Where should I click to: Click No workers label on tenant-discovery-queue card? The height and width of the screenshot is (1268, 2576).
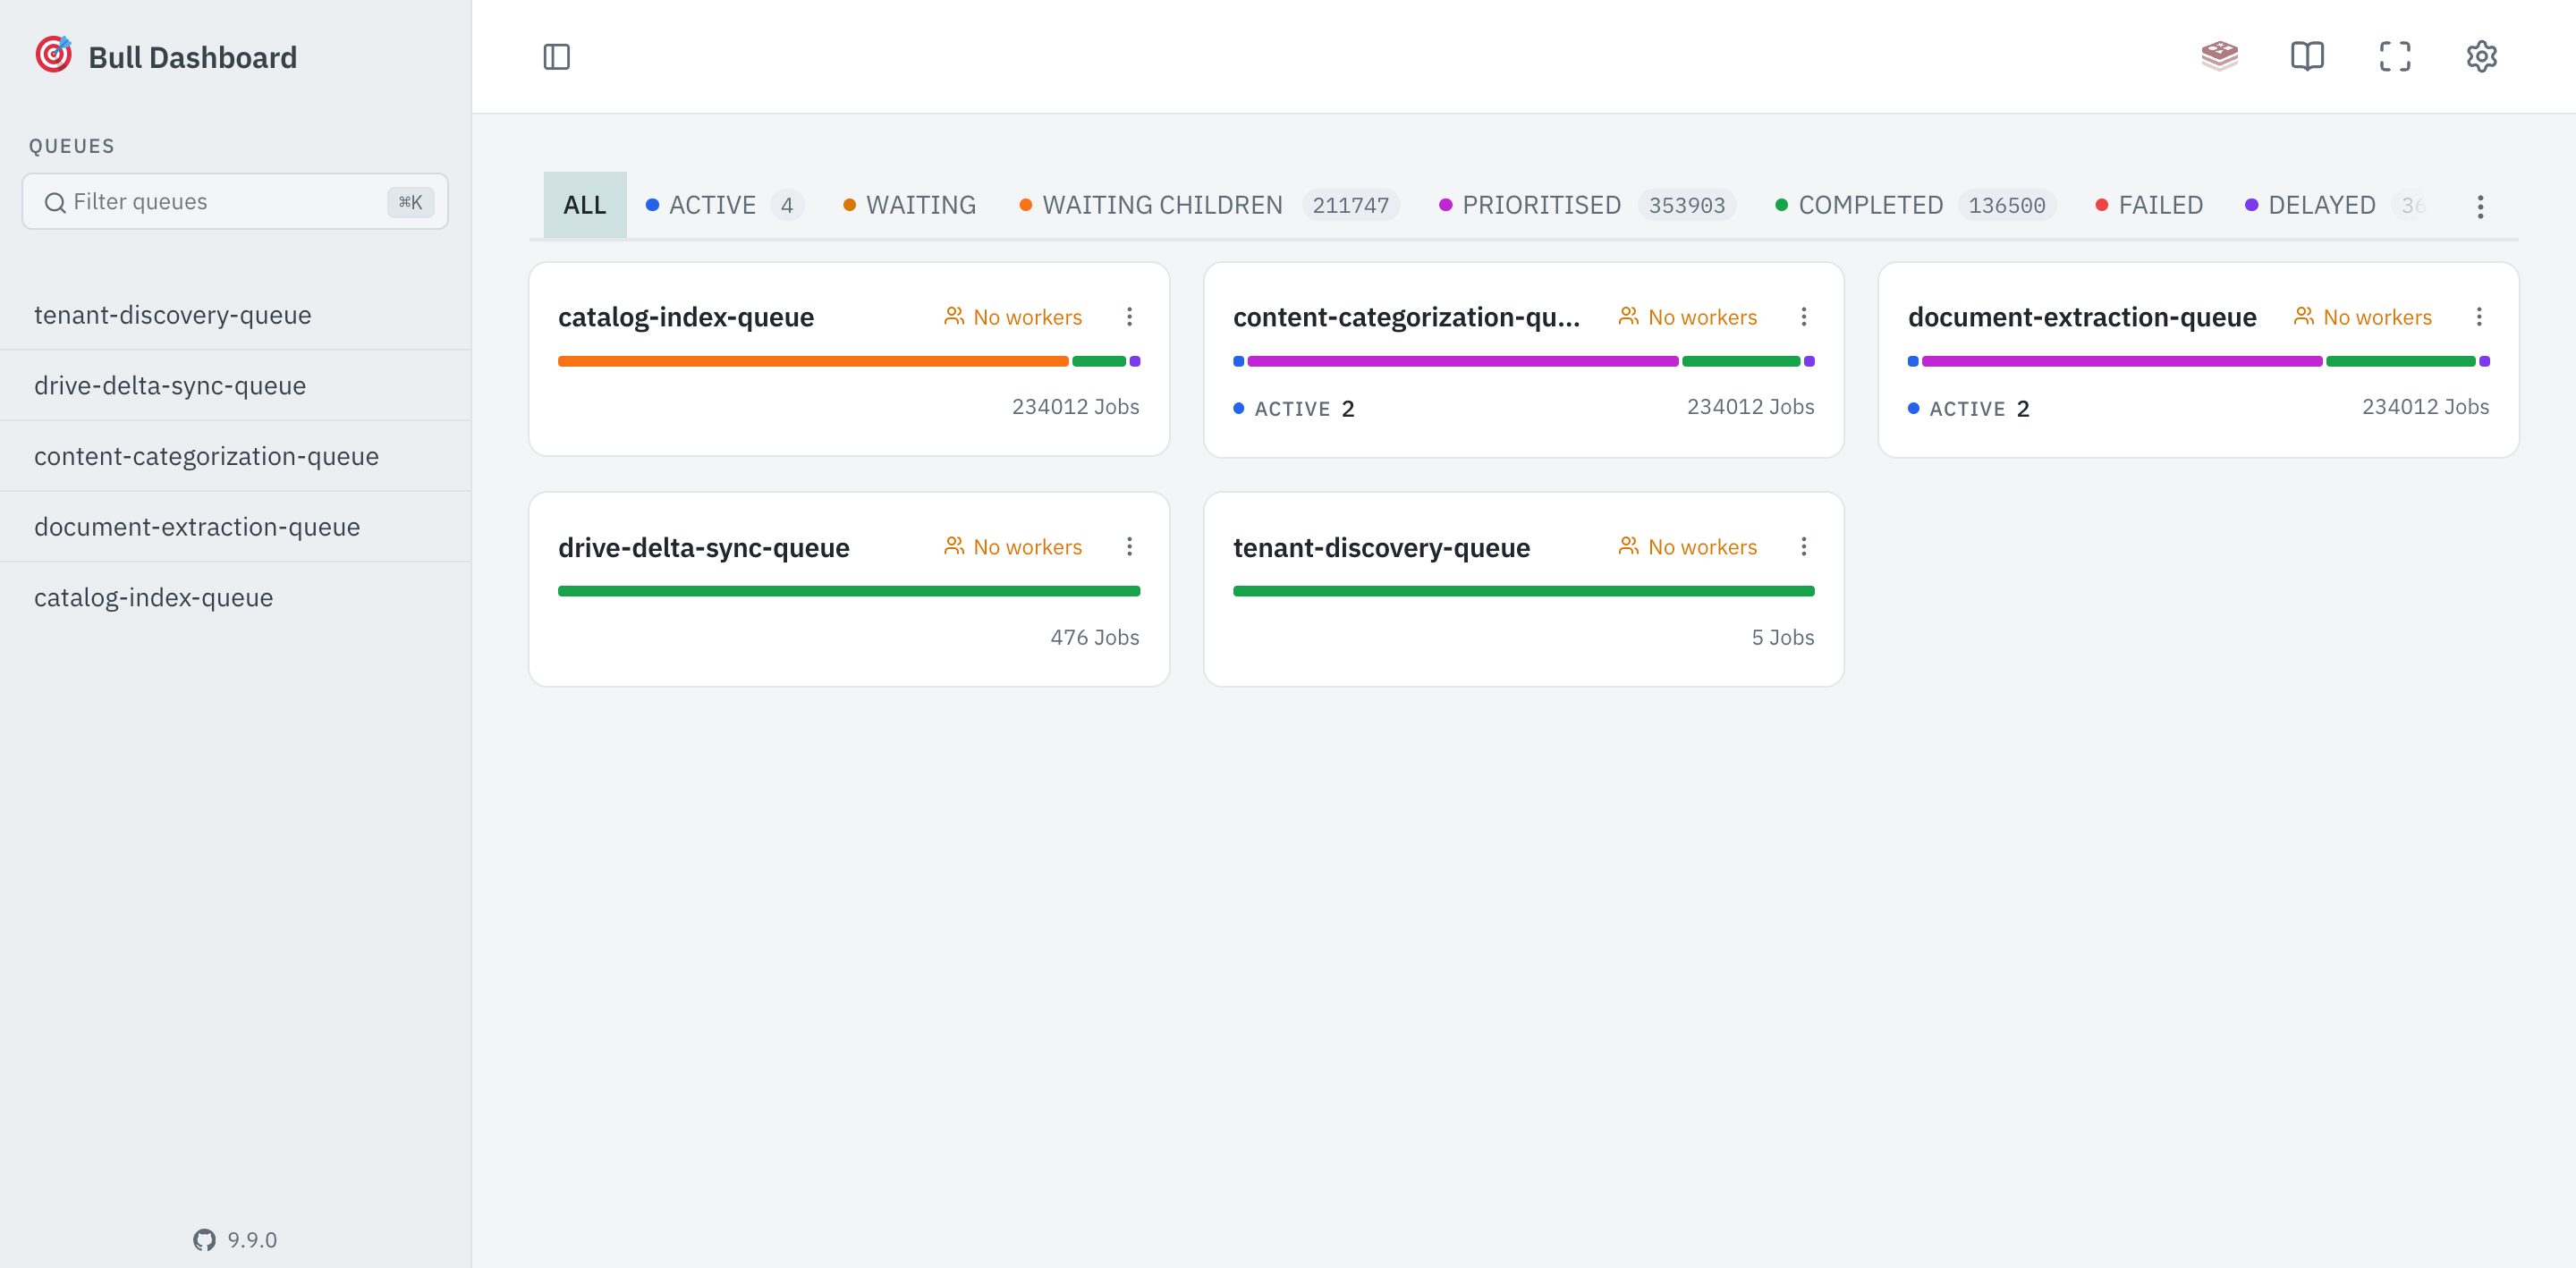1702,547
